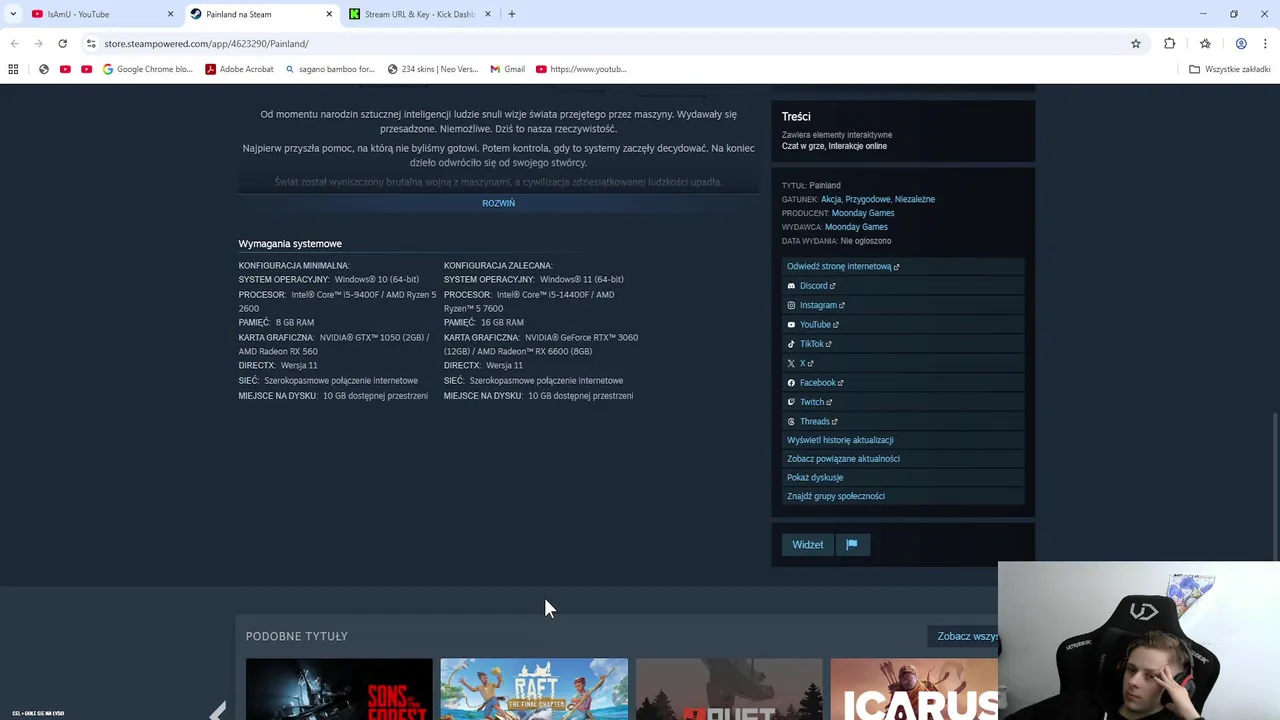
Task: Open Moonday Games producer link
Action: pyautogui.click(x=863, y=213)
